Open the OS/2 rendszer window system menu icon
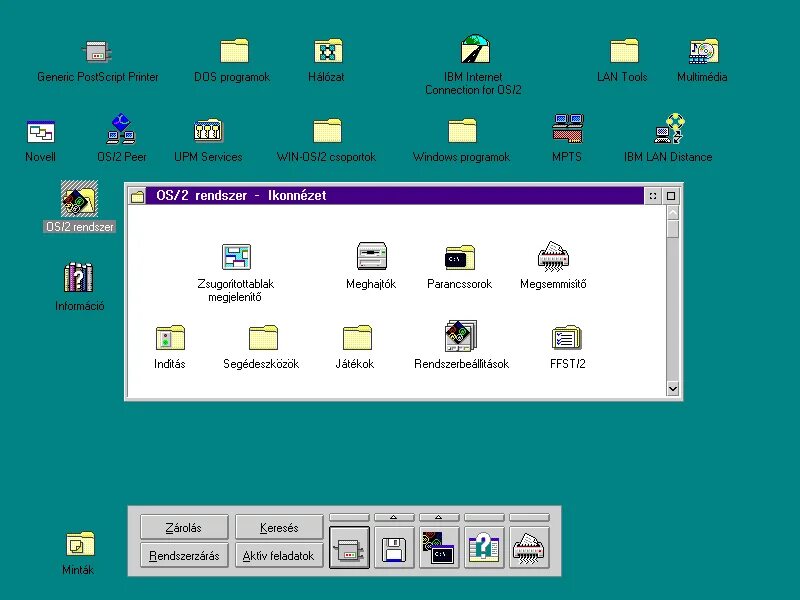The height and width of the screenshot is (600, 800). (137, 196)
